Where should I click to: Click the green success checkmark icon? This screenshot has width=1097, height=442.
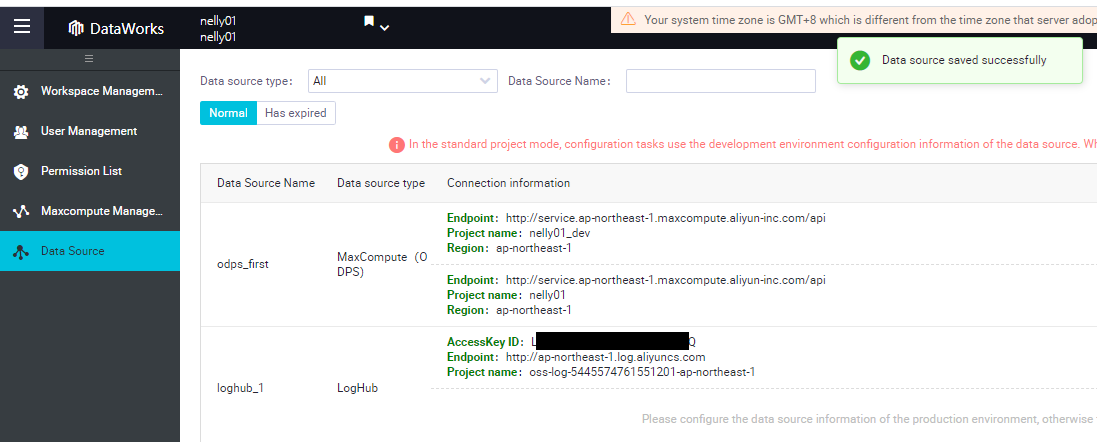coord(860,60)
